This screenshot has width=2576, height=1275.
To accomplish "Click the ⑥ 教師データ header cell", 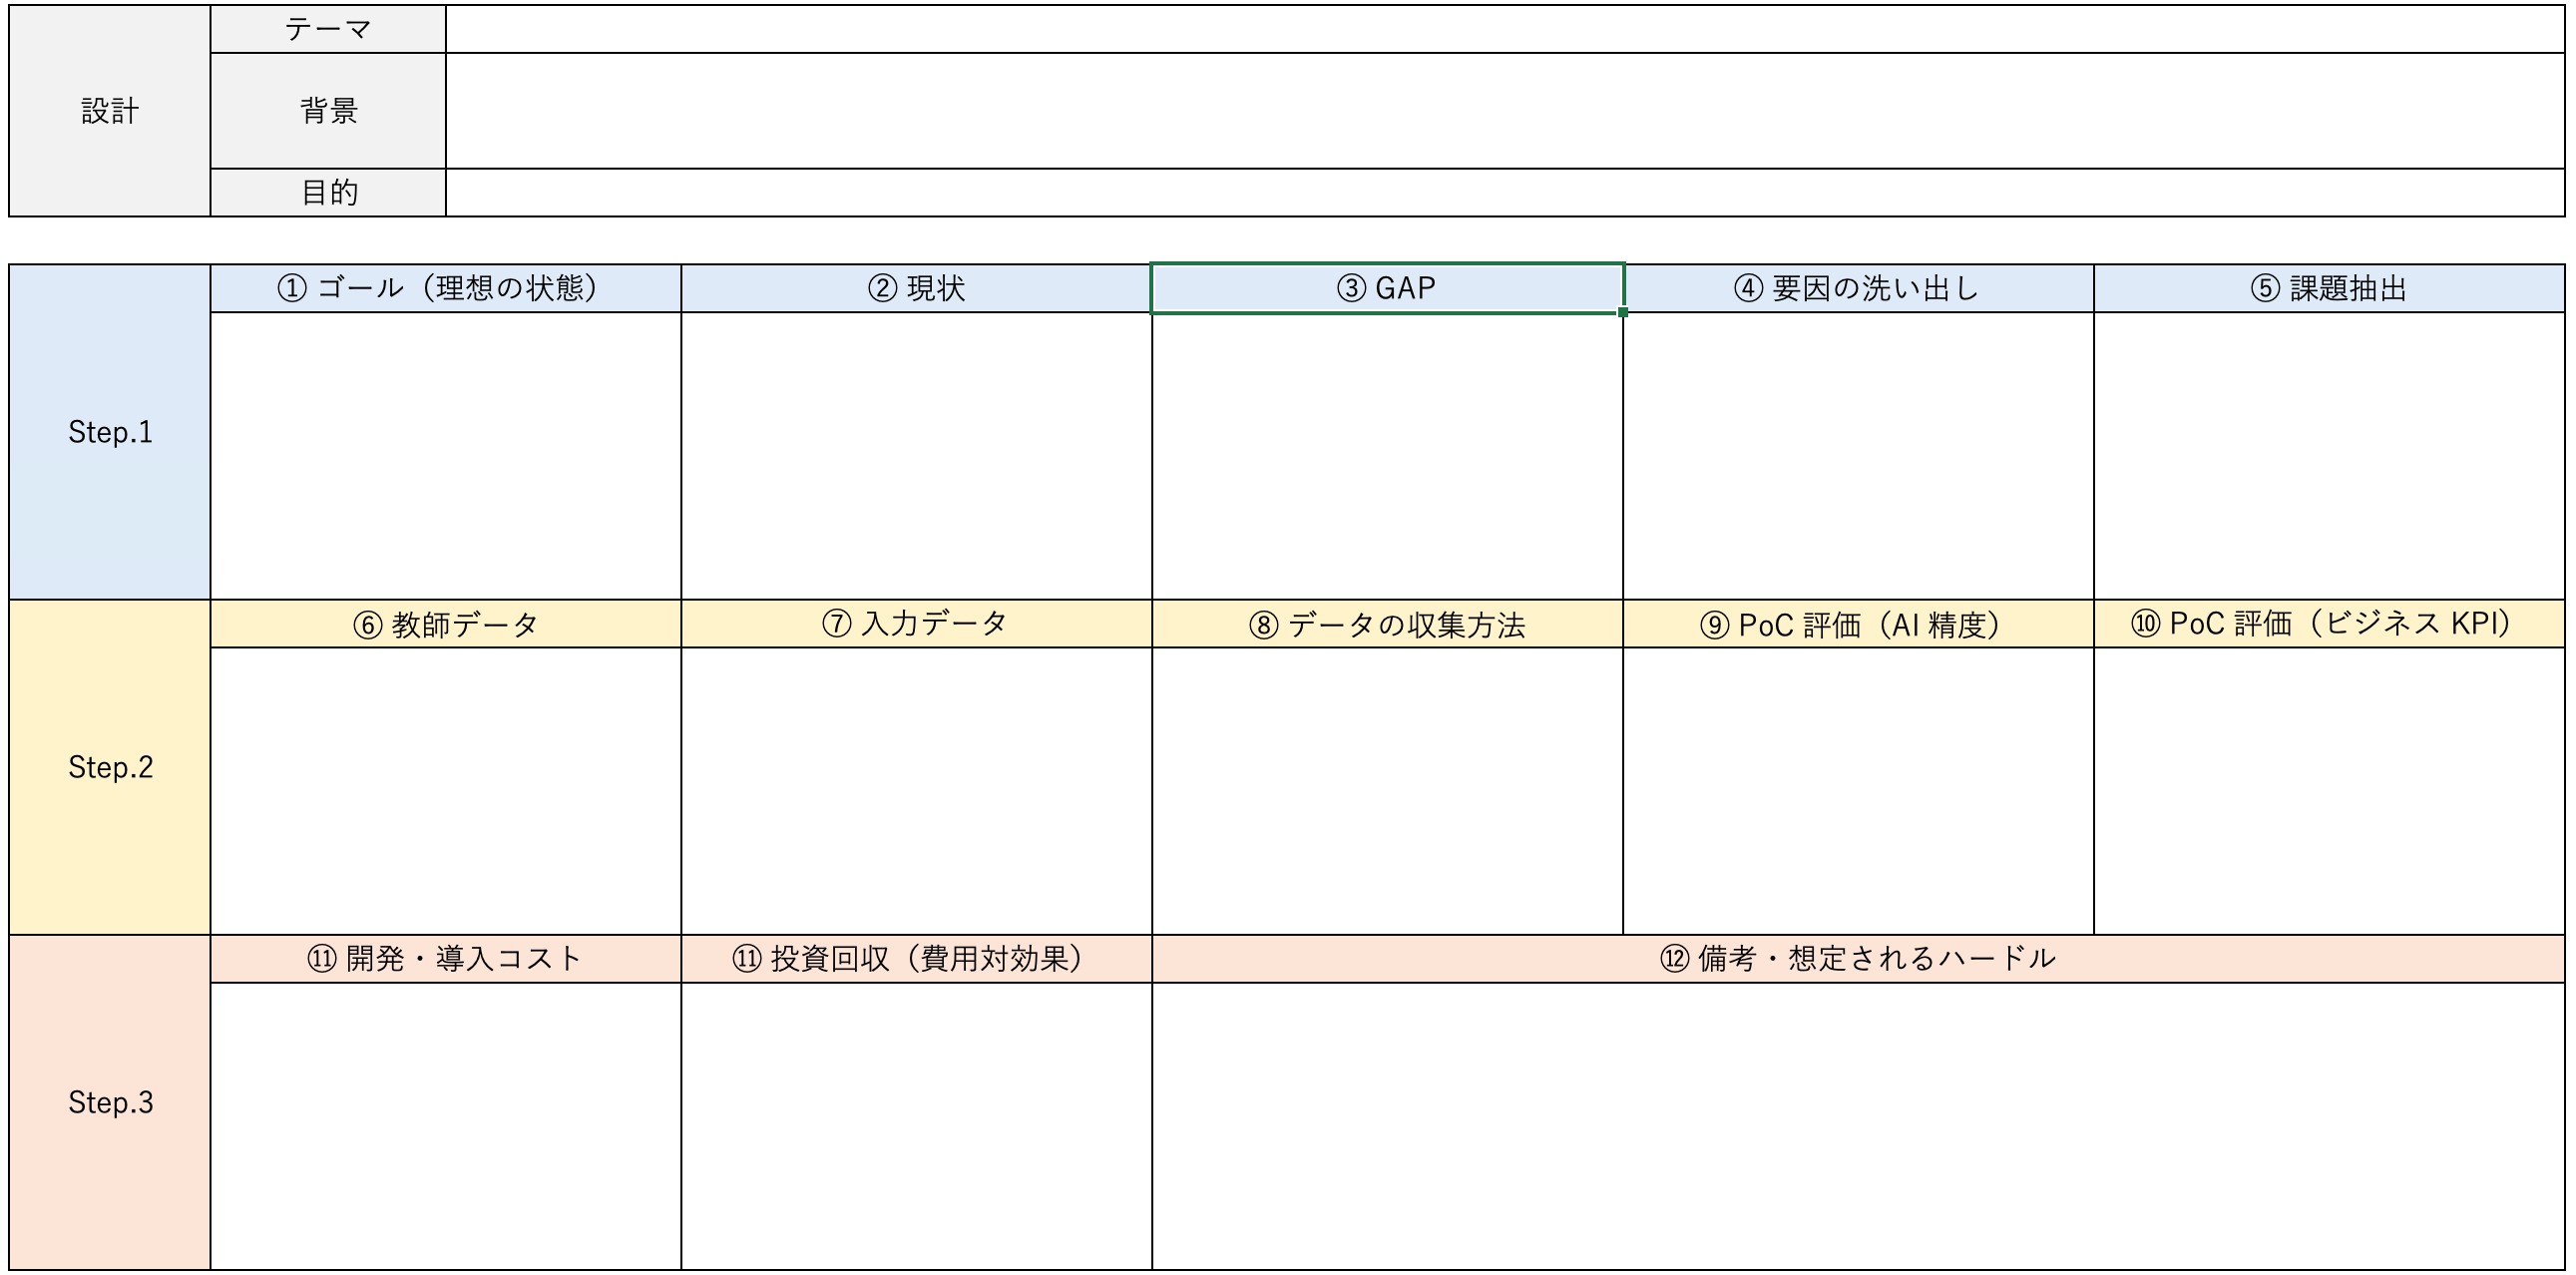I will coord(445,624).
